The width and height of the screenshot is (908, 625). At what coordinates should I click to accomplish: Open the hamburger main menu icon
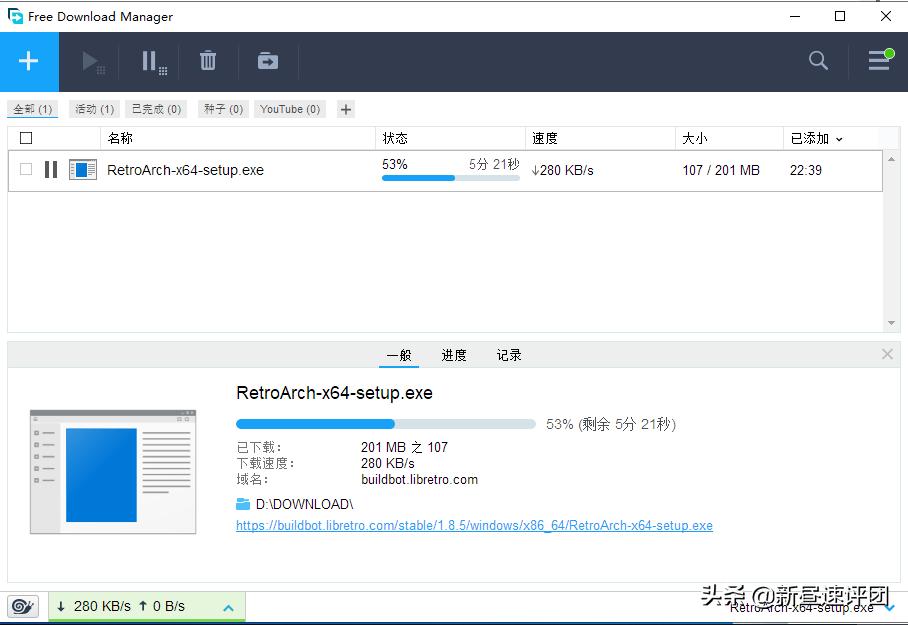877,61
